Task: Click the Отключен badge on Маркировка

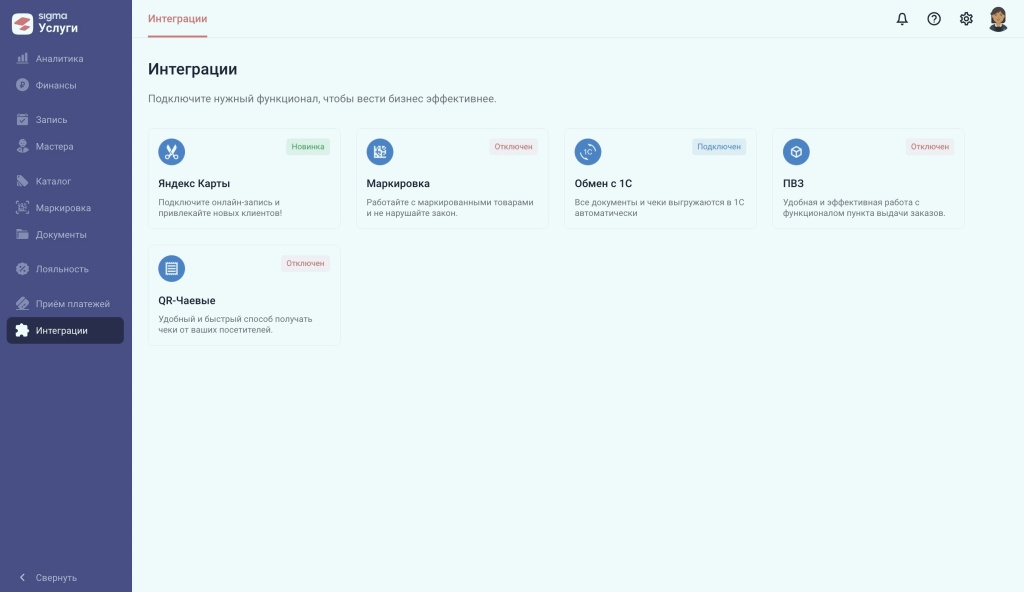Action: pyautogui.click(x=513, y=147)
